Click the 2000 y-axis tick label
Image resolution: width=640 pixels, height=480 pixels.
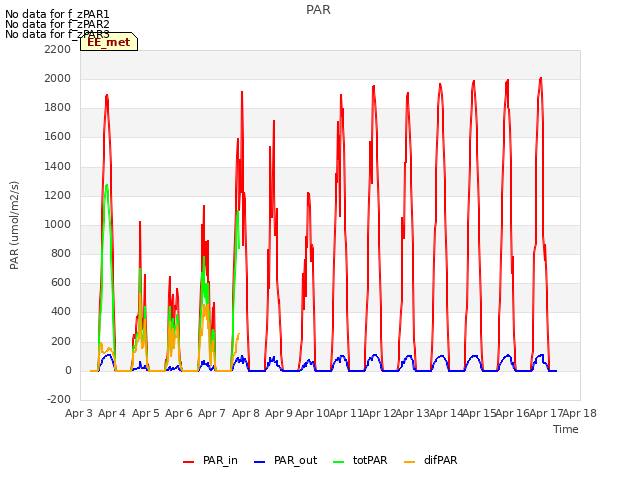pos(58,78)
